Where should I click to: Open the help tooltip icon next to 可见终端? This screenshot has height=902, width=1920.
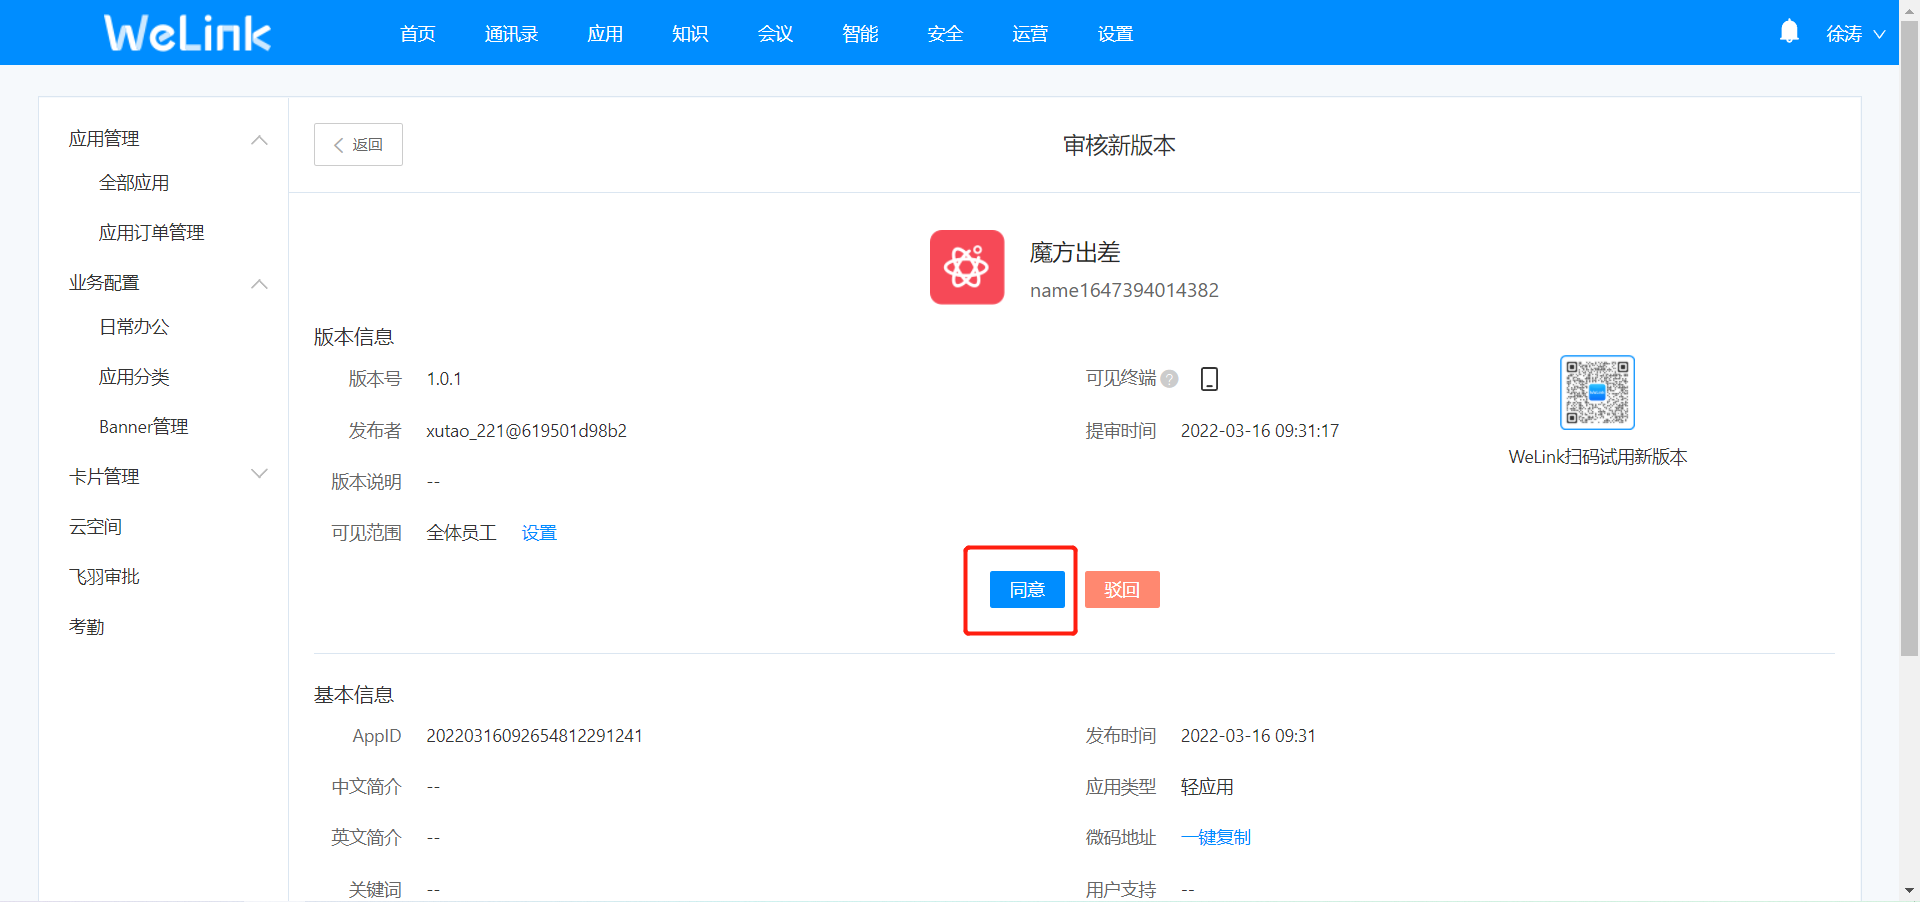point(1169,379)
